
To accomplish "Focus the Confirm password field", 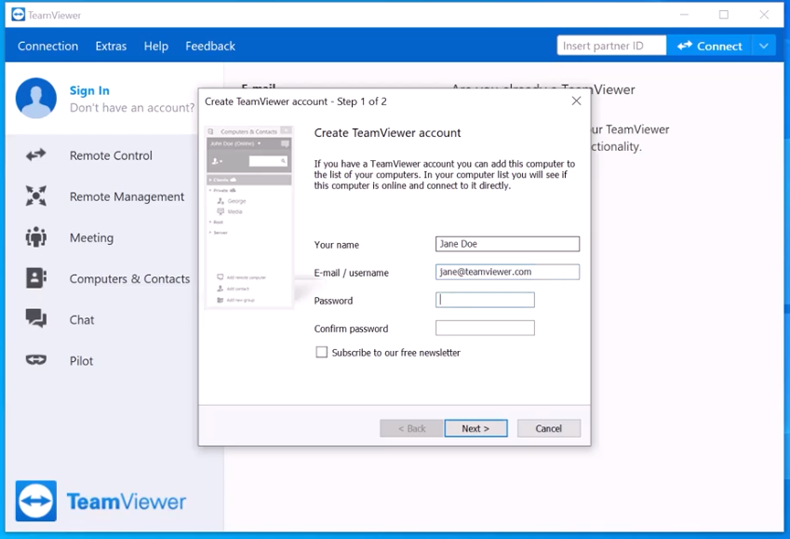I will (x=485, y=328).
